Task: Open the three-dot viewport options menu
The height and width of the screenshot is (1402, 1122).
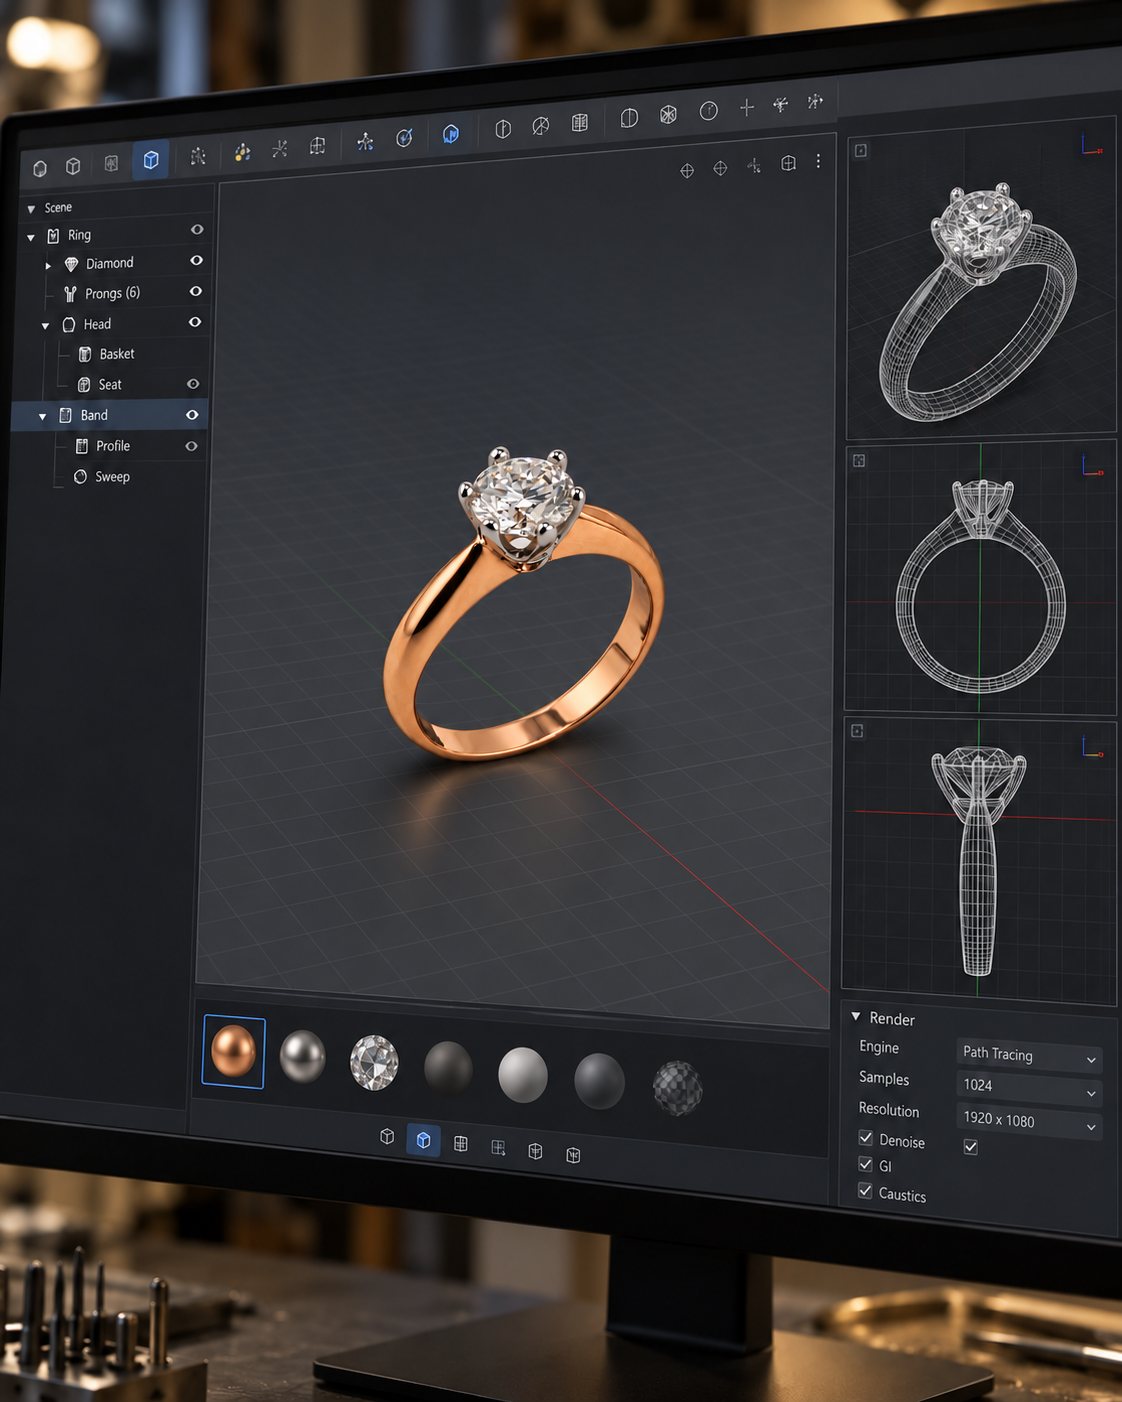Action: (x=818, y=161)
